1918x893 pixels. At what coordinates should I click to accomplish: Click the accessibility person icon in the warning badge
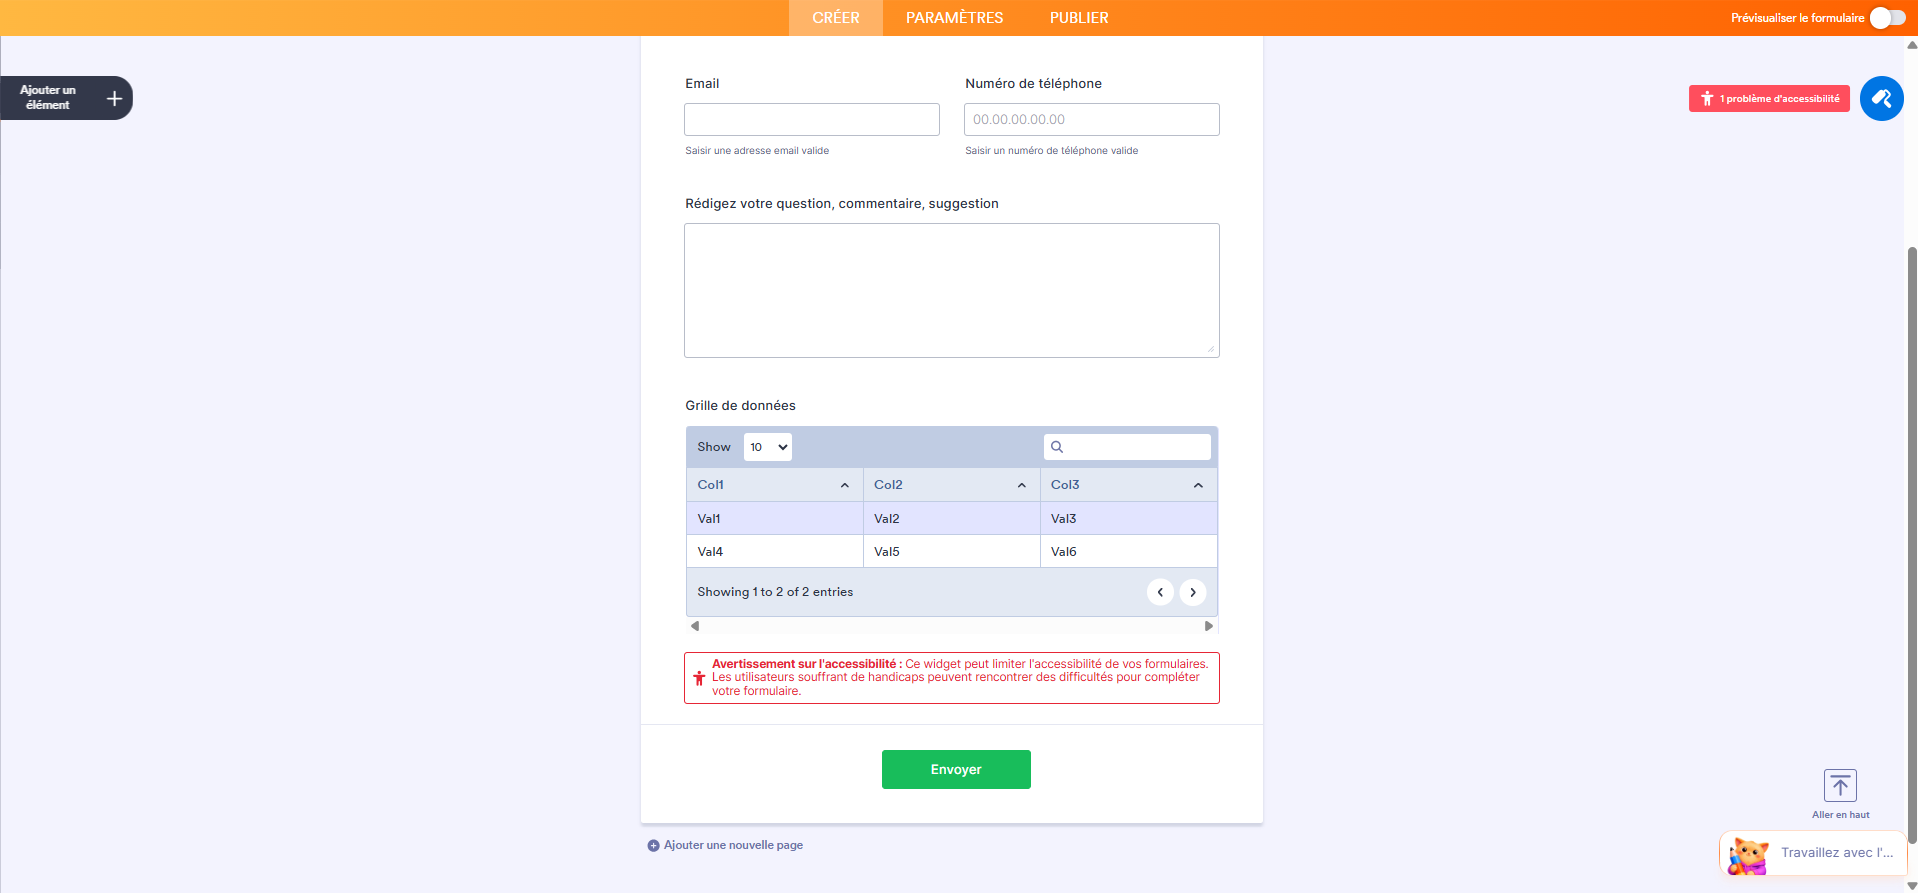[x=1705, y=98]
